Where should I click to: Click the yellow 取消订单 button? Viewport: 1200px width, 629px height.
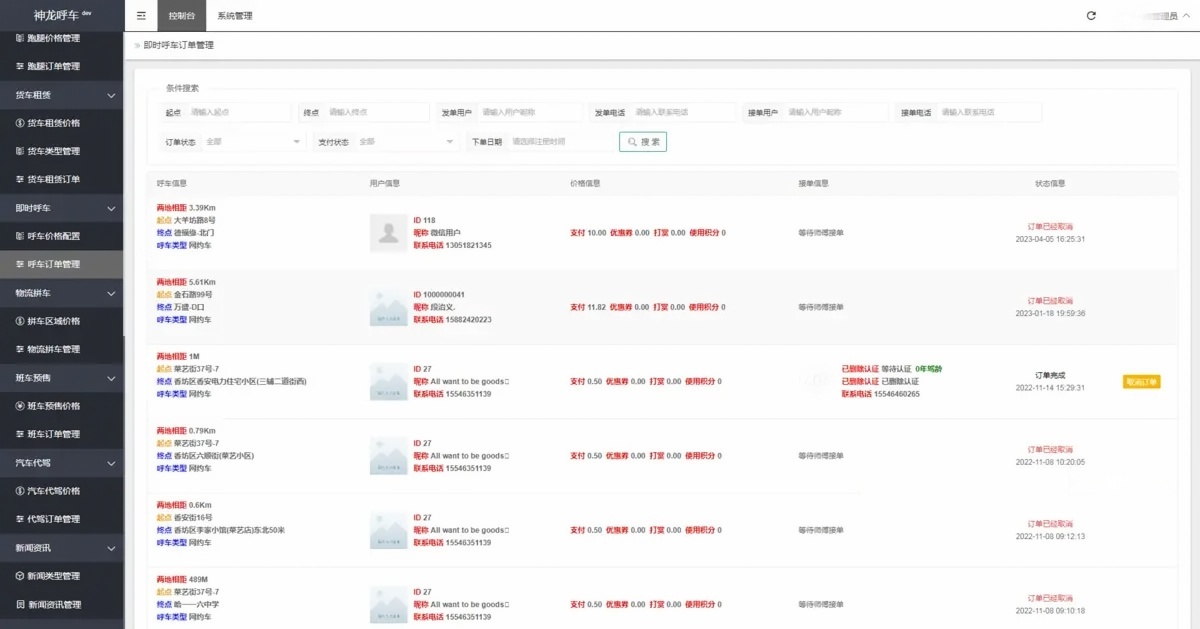1142,381
